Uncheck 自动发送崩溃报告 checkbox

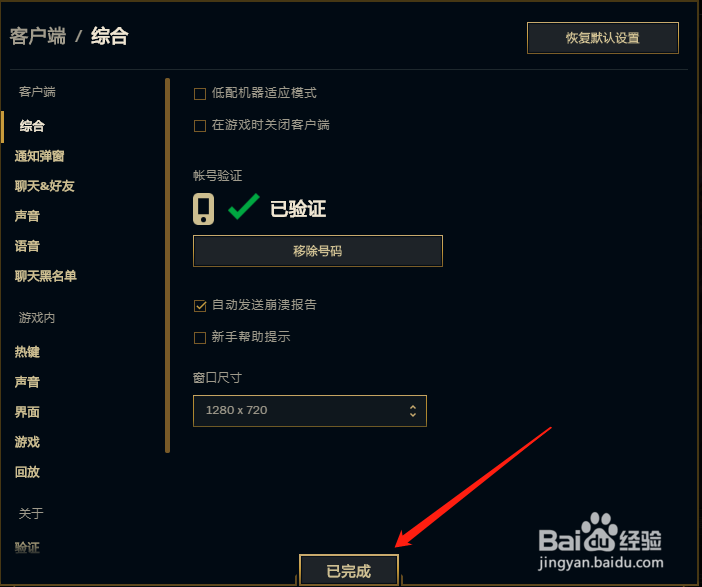(200, 306)
